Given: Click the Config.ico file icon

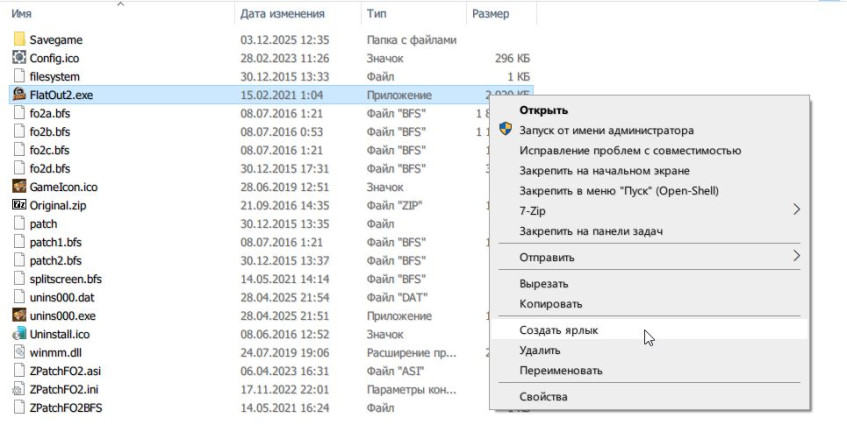Looking at the screenshot, I should (x=19, y=57).
